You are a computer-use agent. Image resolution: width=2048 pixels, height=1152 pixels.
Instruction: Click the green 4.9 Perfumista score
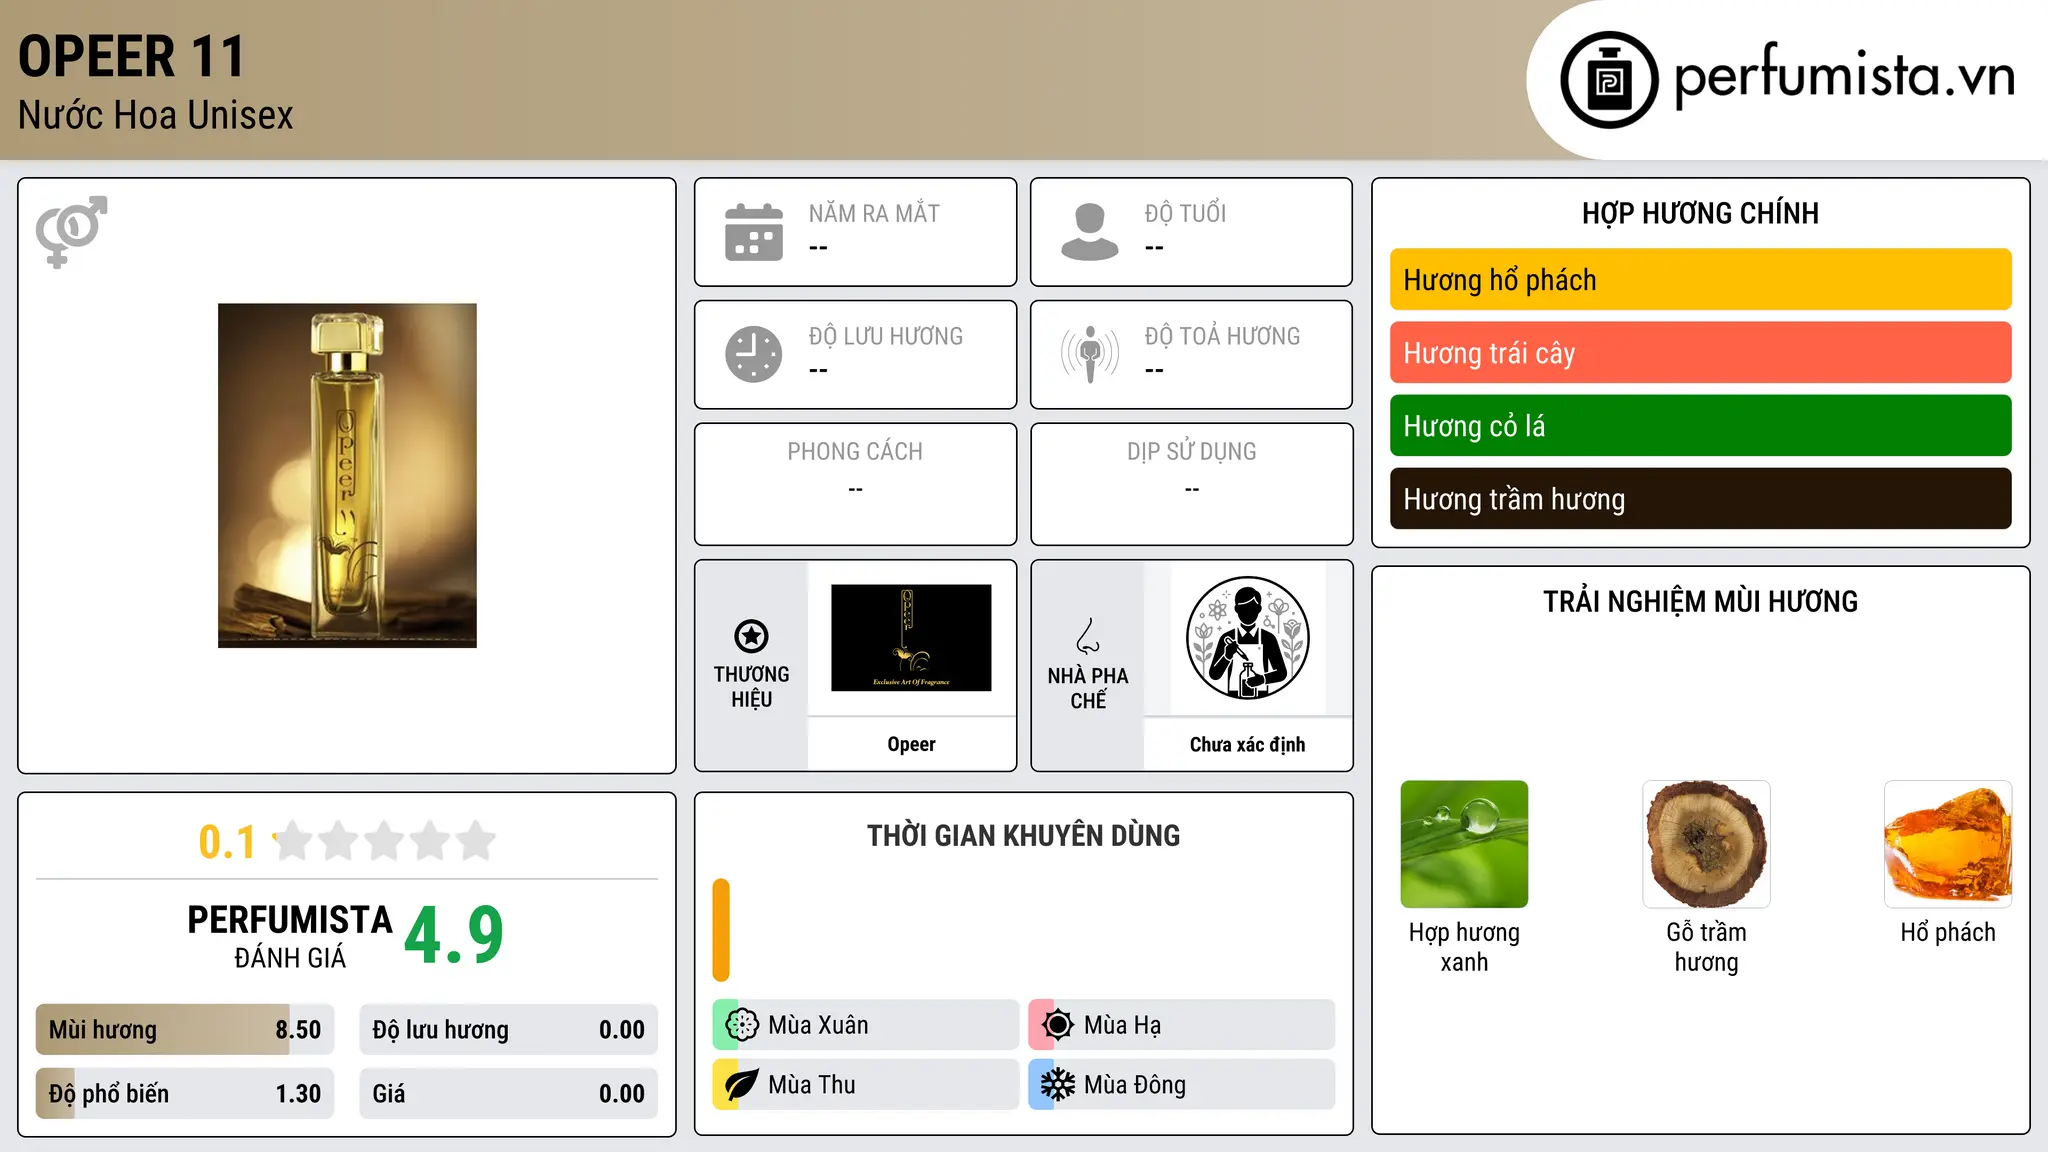click(454, 936)
